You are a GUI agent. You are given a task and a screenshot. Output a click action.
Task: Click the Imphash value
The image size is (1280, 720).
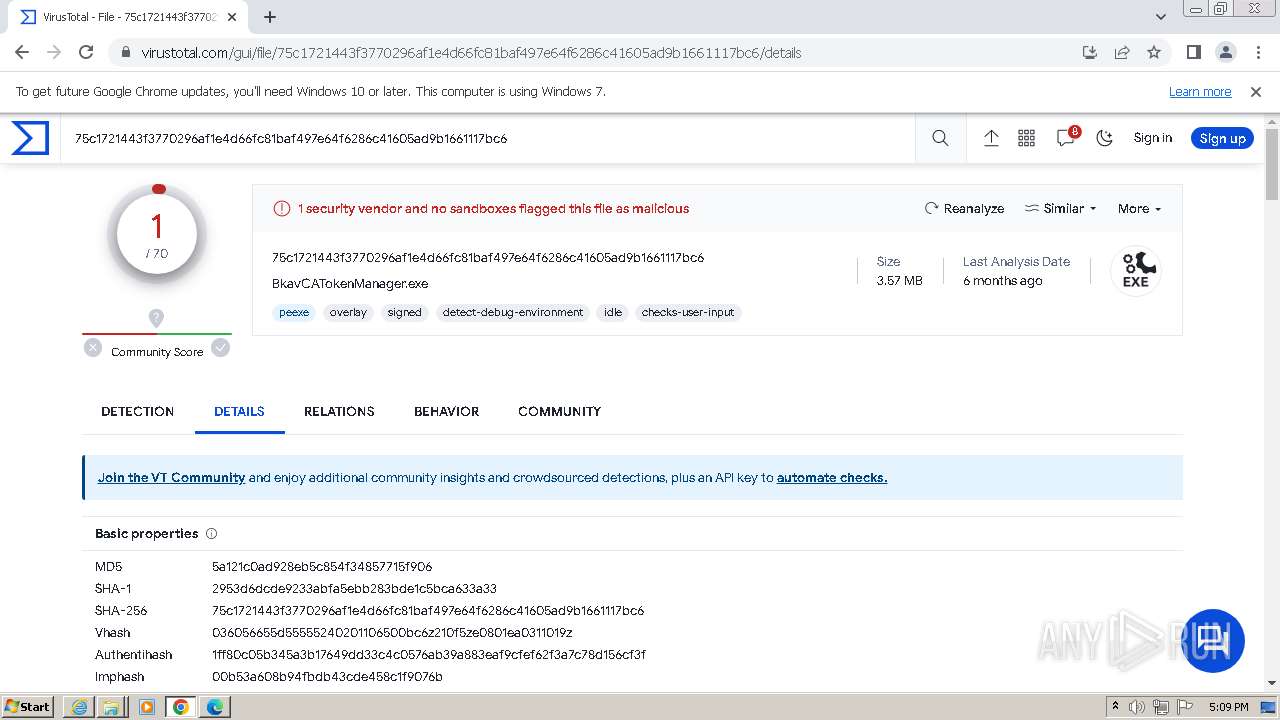point(327,677)
